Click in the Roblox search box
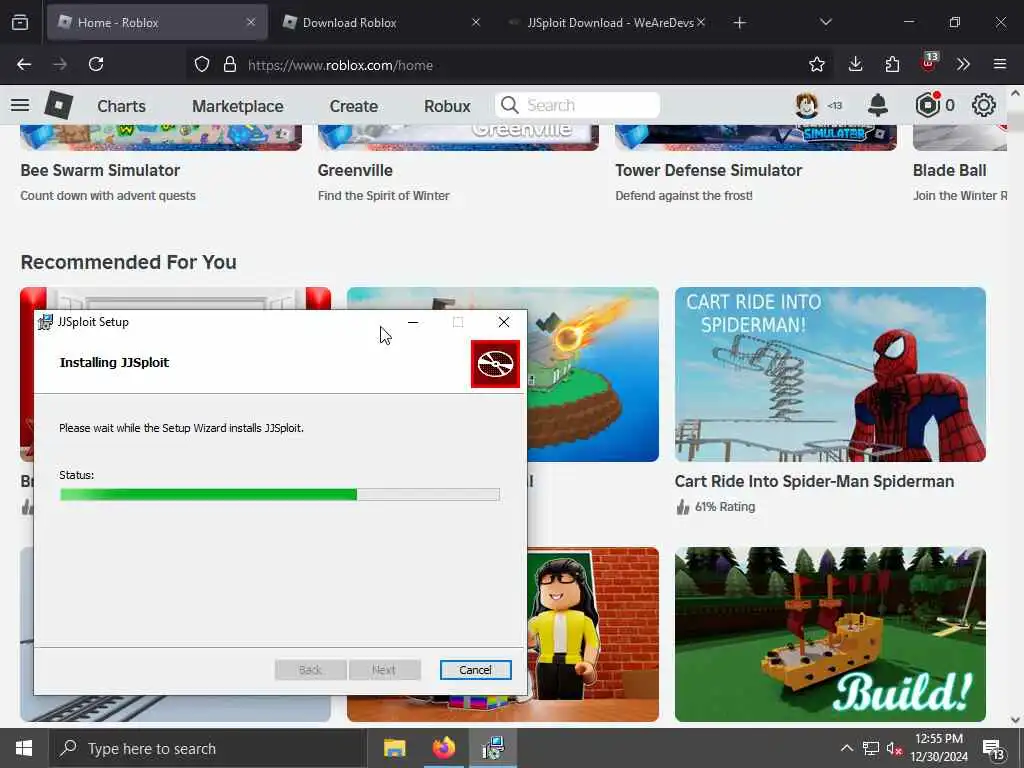The image size is (1024, 768). click(x=577, y=105)
